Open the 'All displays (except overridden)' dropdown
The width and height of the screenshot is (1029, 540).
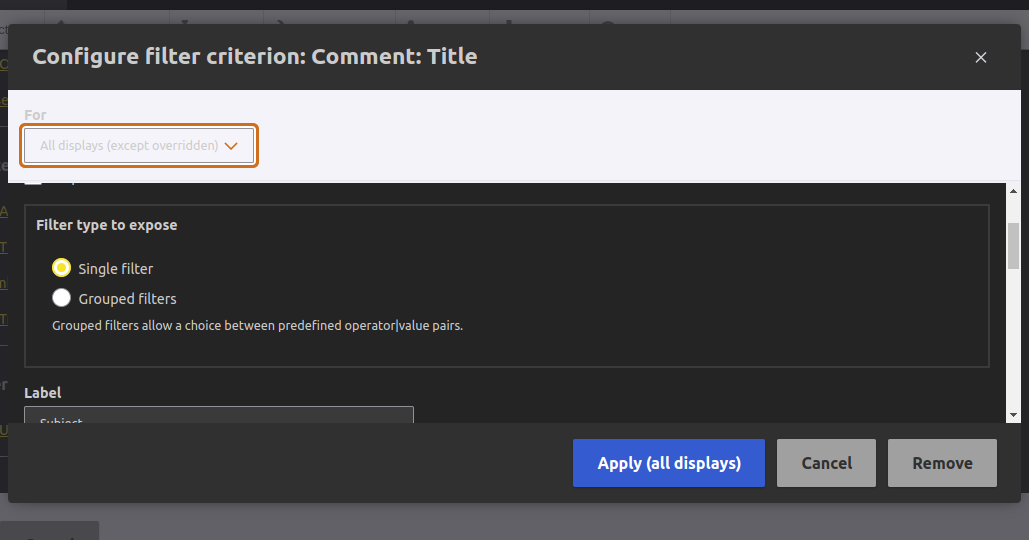tap(139, 146)
